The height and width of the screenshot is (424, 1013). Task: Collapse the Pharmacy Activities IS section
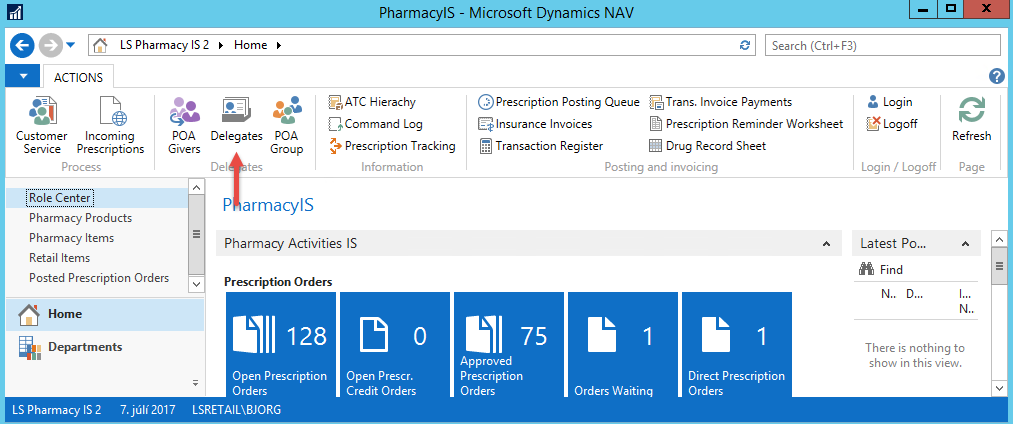click(826, 243)
